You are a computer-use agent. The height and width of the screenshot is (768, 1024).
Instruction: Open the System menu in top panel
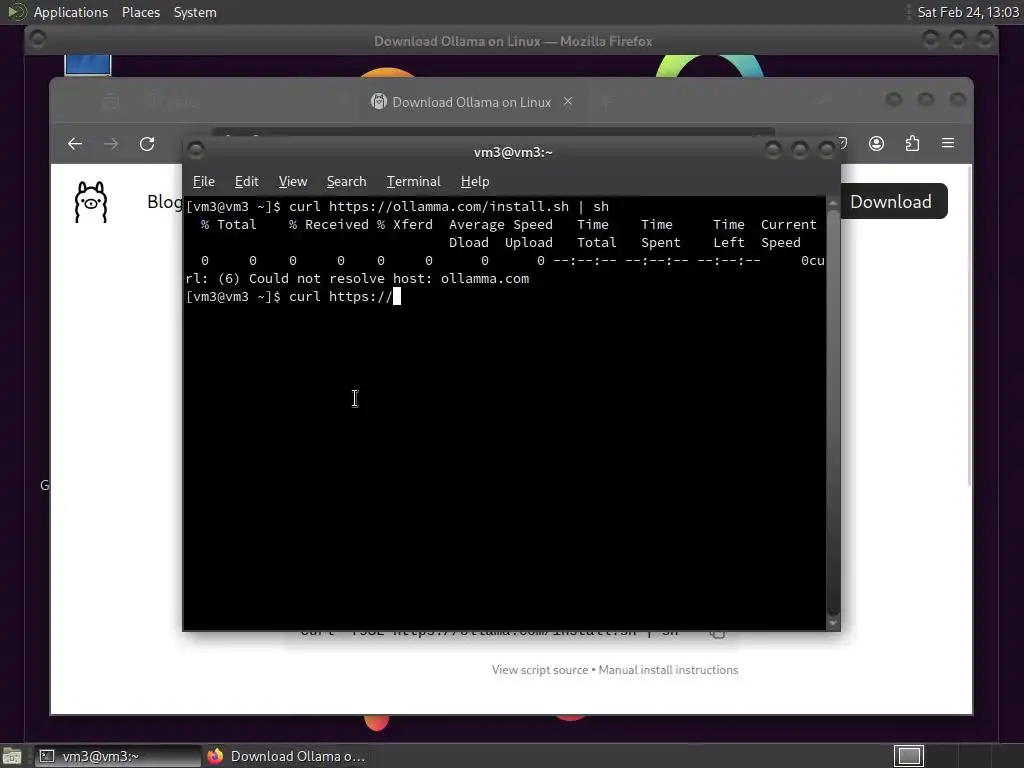pos(195,12)
